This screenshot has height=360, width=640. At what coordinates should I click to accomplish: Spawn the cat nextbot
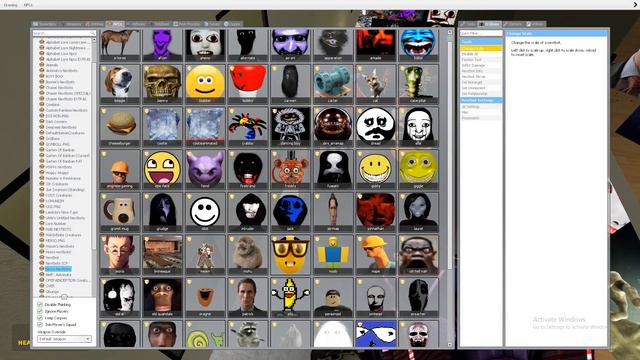coord(376,83)
